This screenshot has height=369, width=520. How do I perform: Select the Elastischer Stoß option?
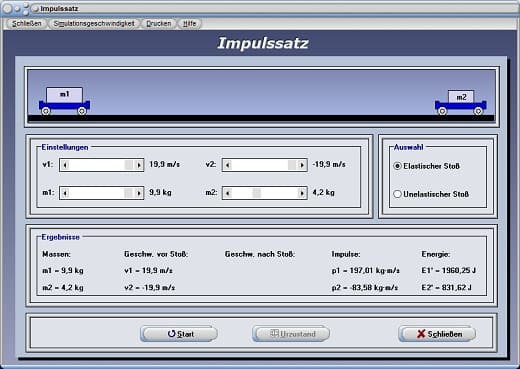[426, 166]
